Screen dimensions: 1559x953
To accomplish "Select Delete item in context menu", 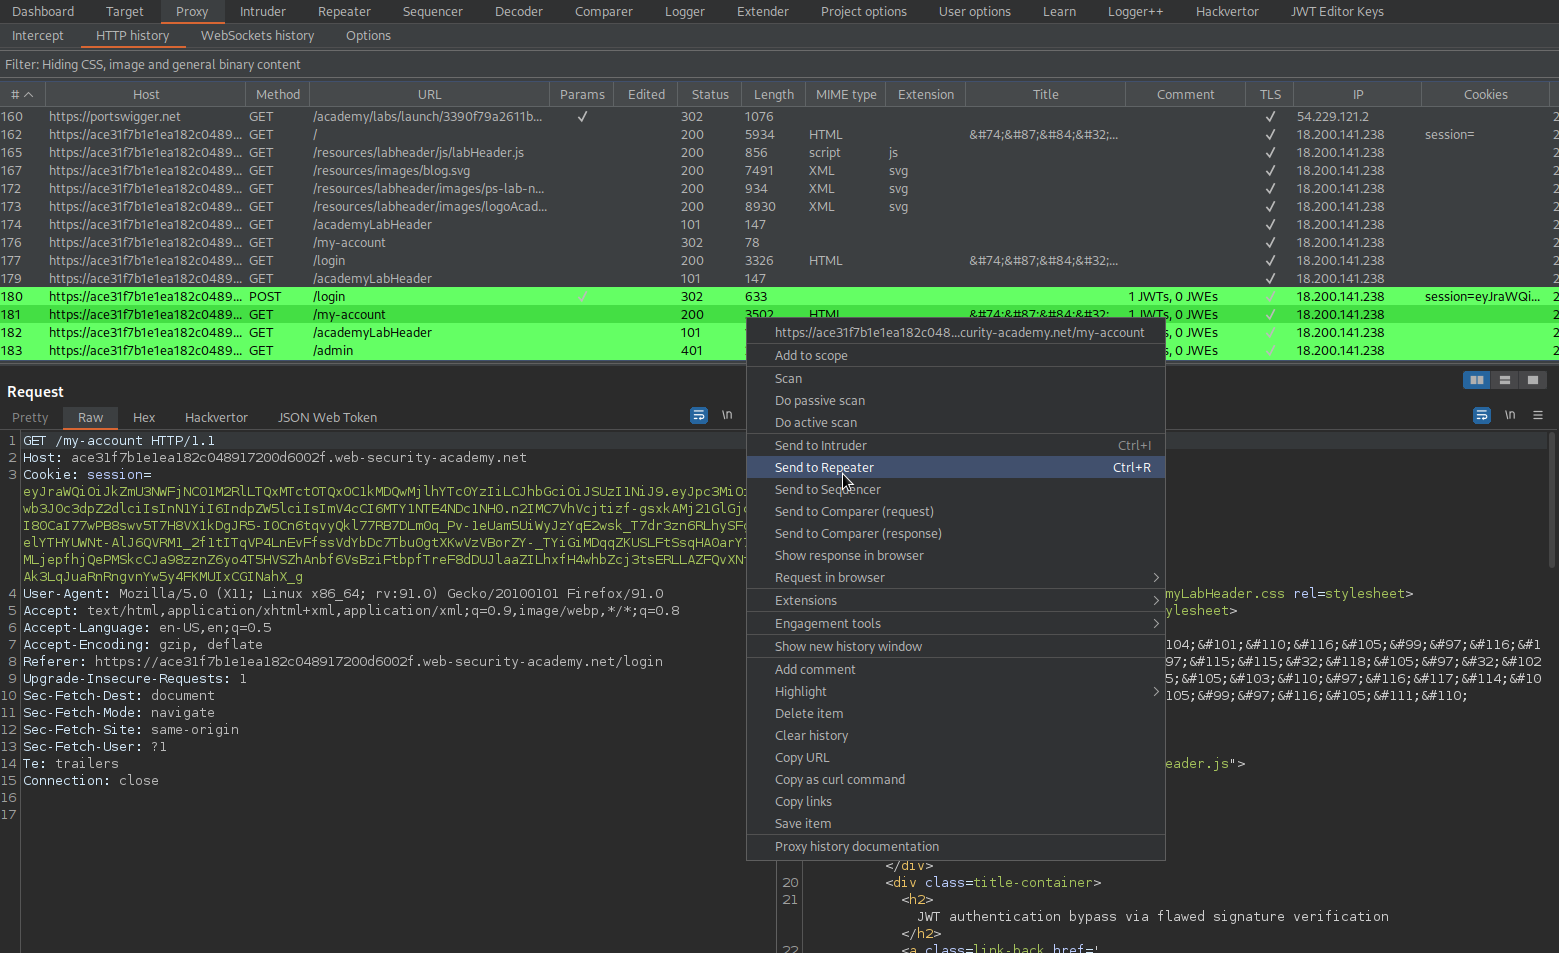I will click(x=955, y=714).
